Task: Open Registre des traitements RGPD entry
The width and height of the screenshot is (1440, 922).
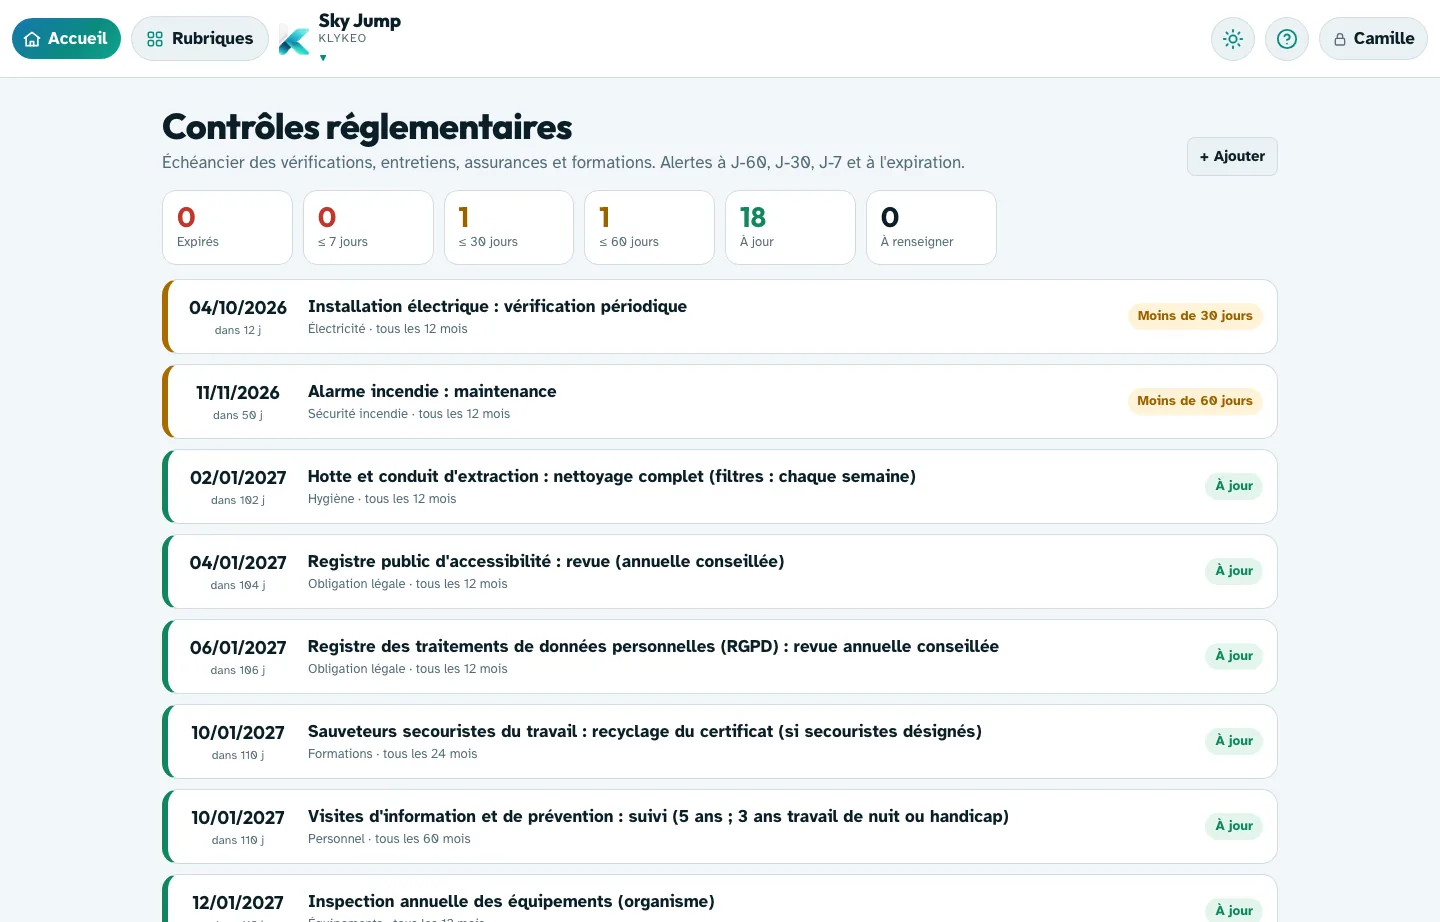Action: point(720,656)
